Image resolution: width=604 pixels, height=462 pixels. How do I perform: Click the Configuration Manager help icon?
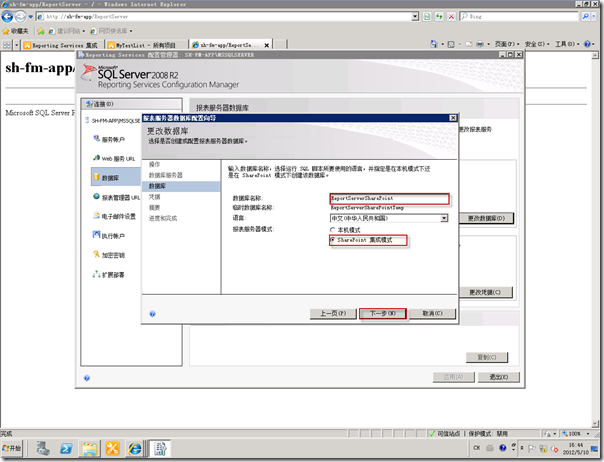[x=87, y=378]
